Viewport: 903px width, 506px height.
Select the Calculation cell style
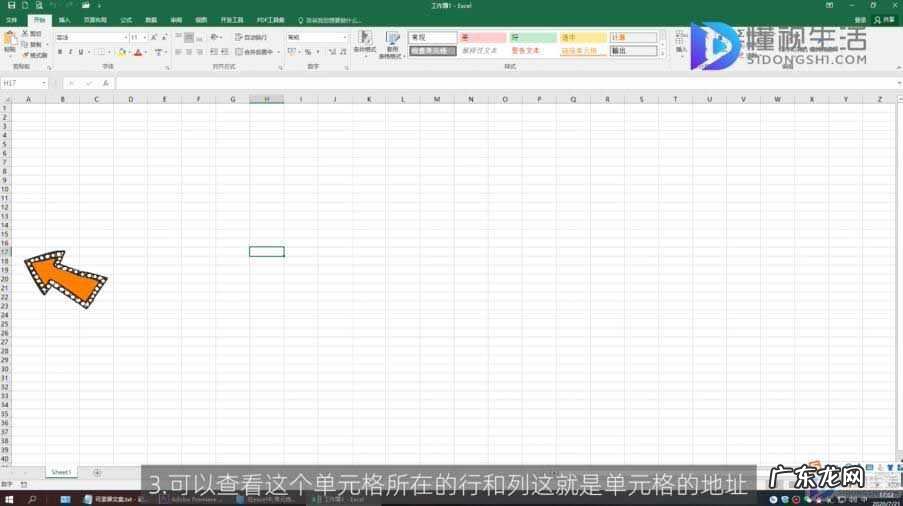pos(633,37)
